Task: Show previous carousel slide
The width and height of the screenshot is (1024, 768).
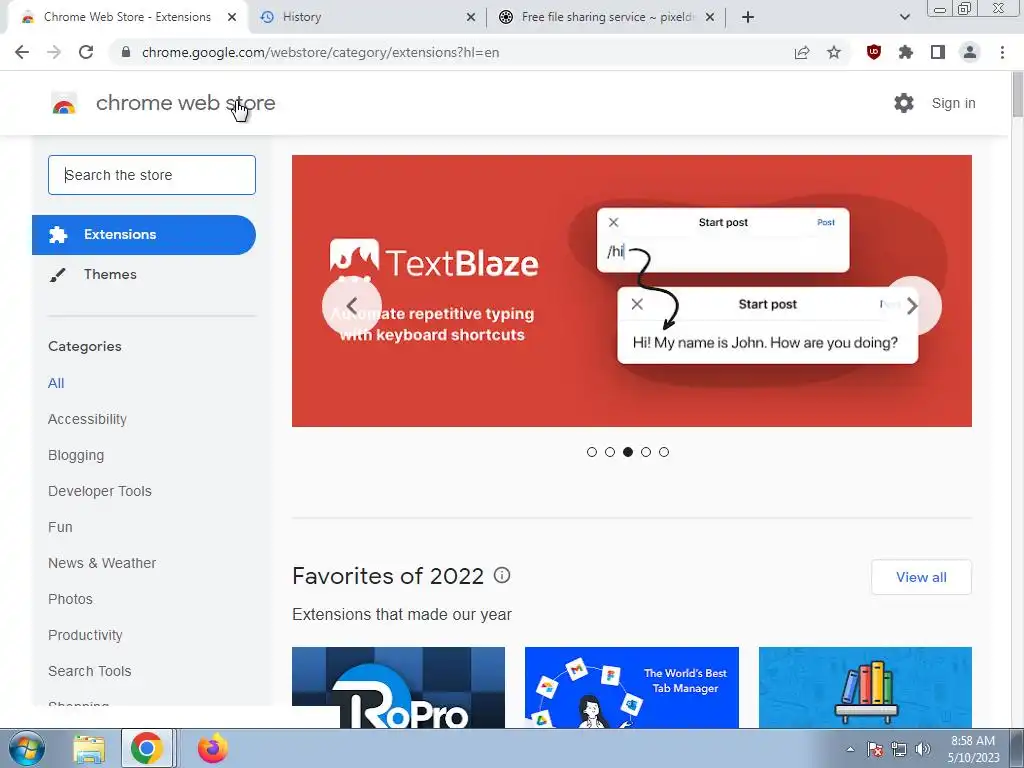Action: pyautogui.click(x=352, y=305)
